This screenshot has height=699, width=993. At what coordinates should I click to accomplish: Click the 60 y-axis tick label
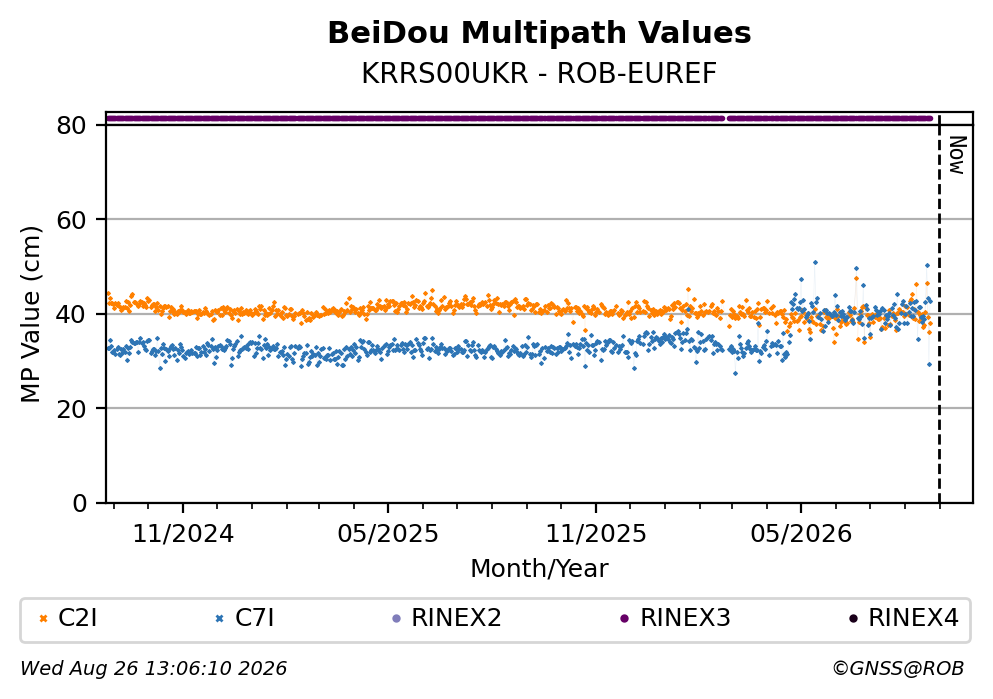click(71, 220)
